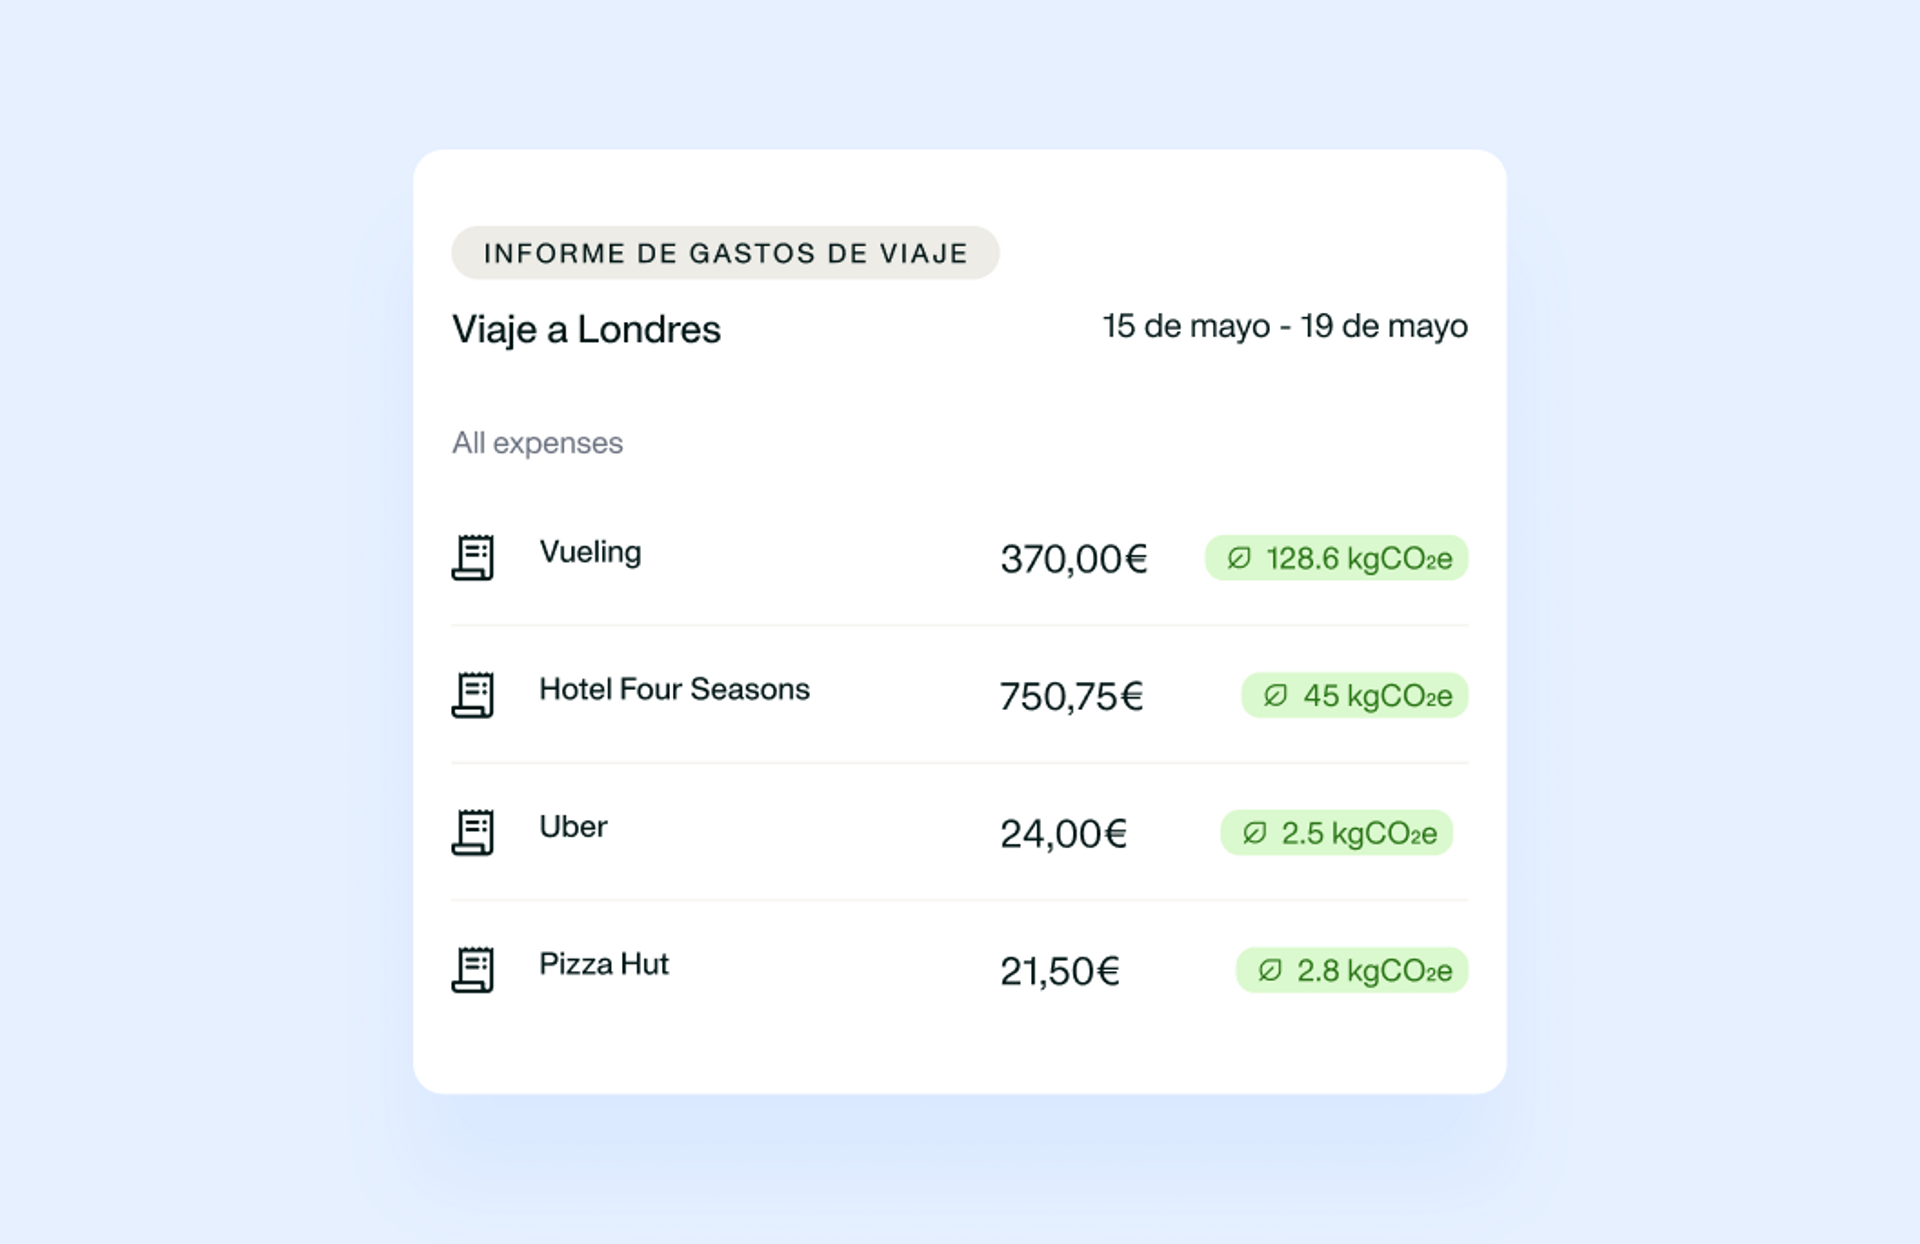This screenshot has height=1244, width=1920.
Task: Click the All expenses section label
Action: [x=537, y=443]
